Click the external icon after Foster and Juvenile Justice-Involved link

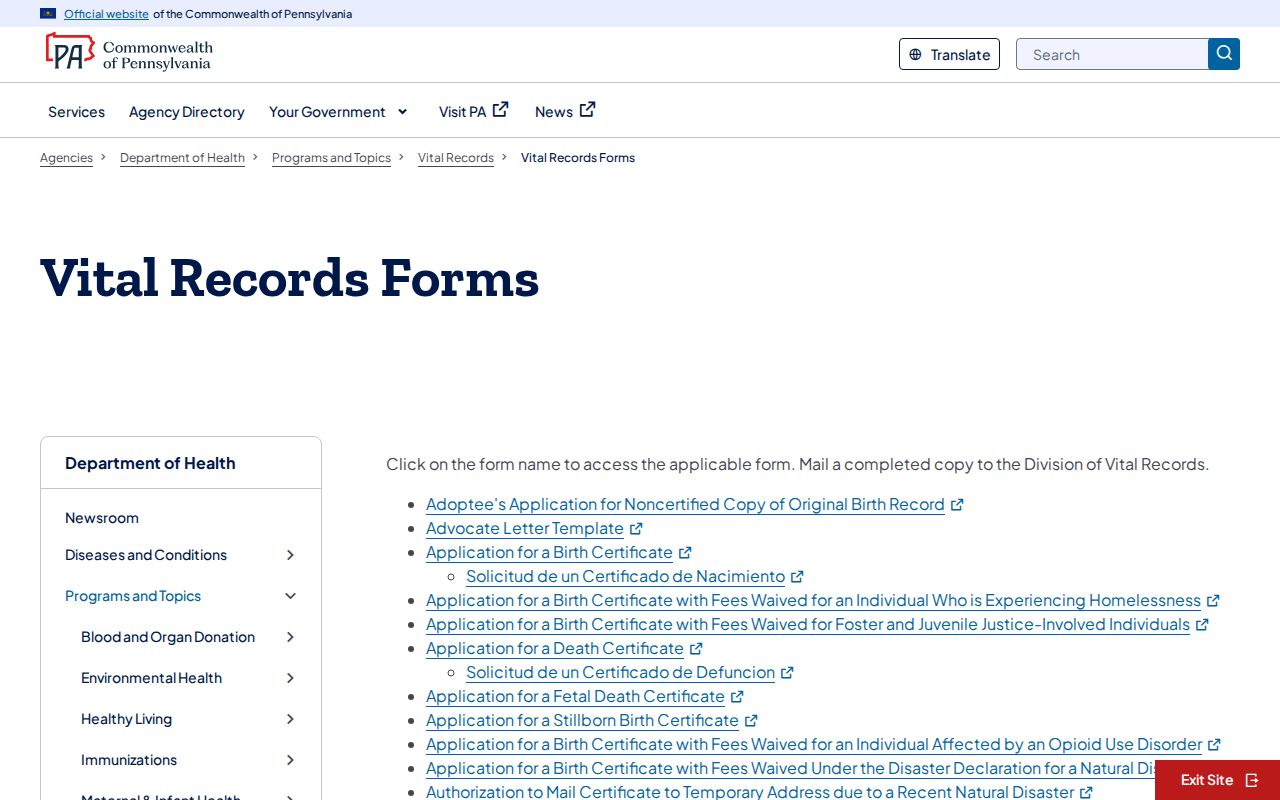(1202, 625)
